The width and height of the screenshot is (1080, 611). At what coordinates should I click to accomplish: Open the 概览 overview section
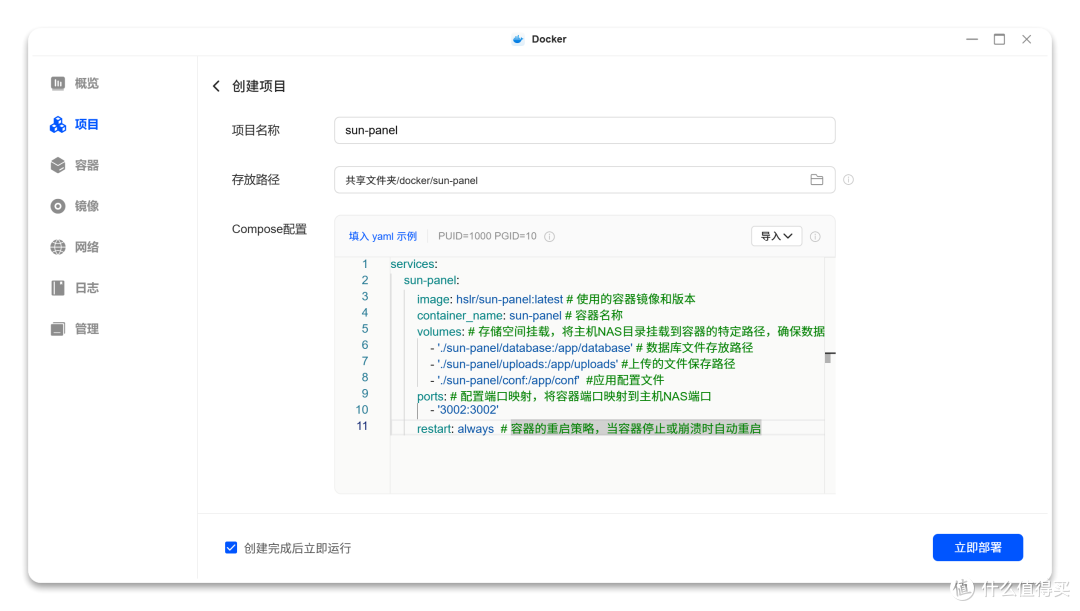click(74, 83)
